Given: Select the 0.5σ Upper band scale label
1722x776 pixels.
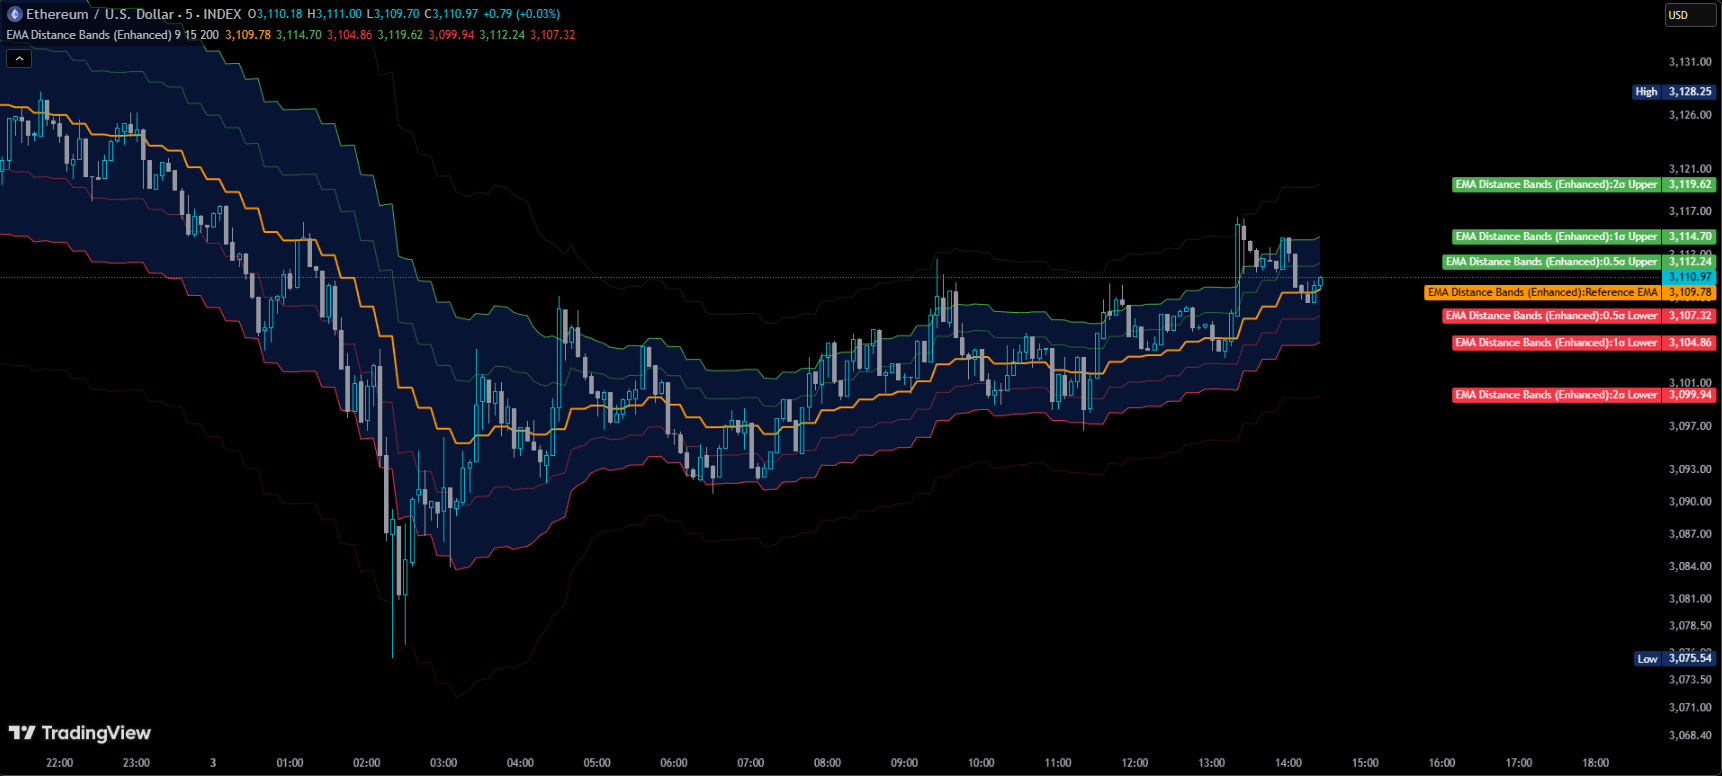Looking at the screenshot, I should 1579,261.
